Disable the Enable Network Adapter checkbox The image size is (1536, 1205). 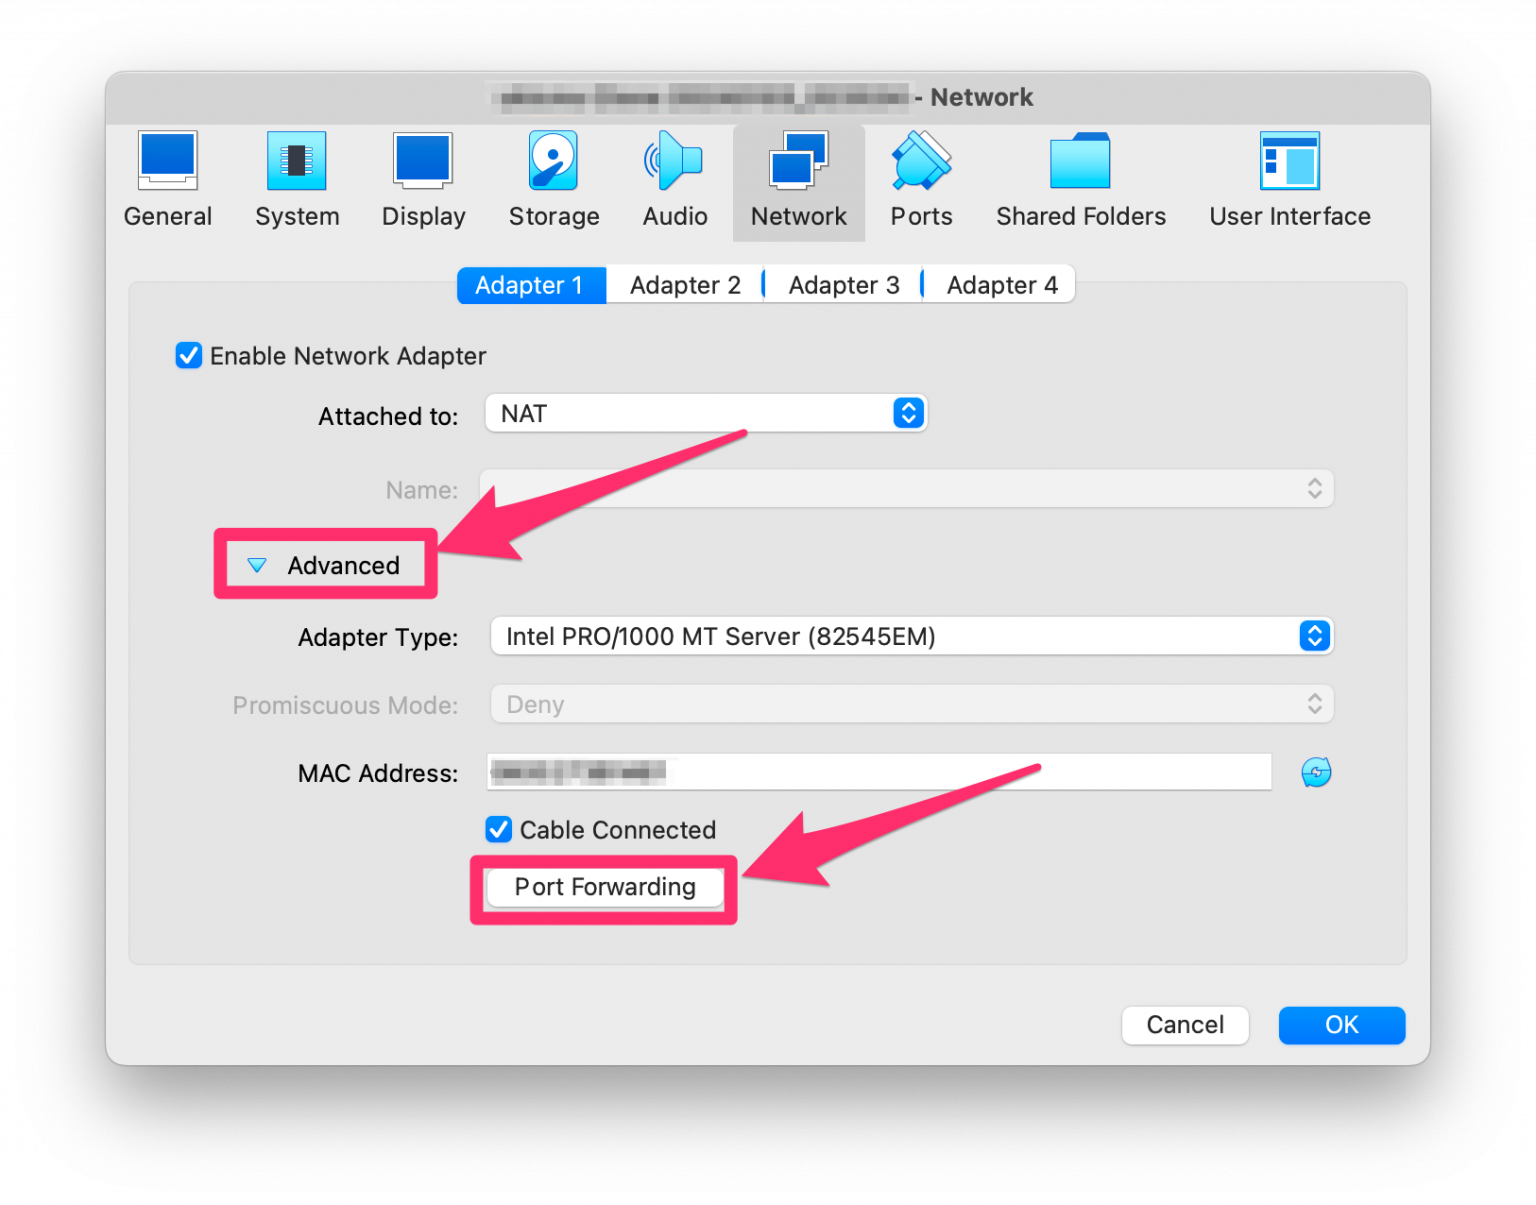point(189,355)
